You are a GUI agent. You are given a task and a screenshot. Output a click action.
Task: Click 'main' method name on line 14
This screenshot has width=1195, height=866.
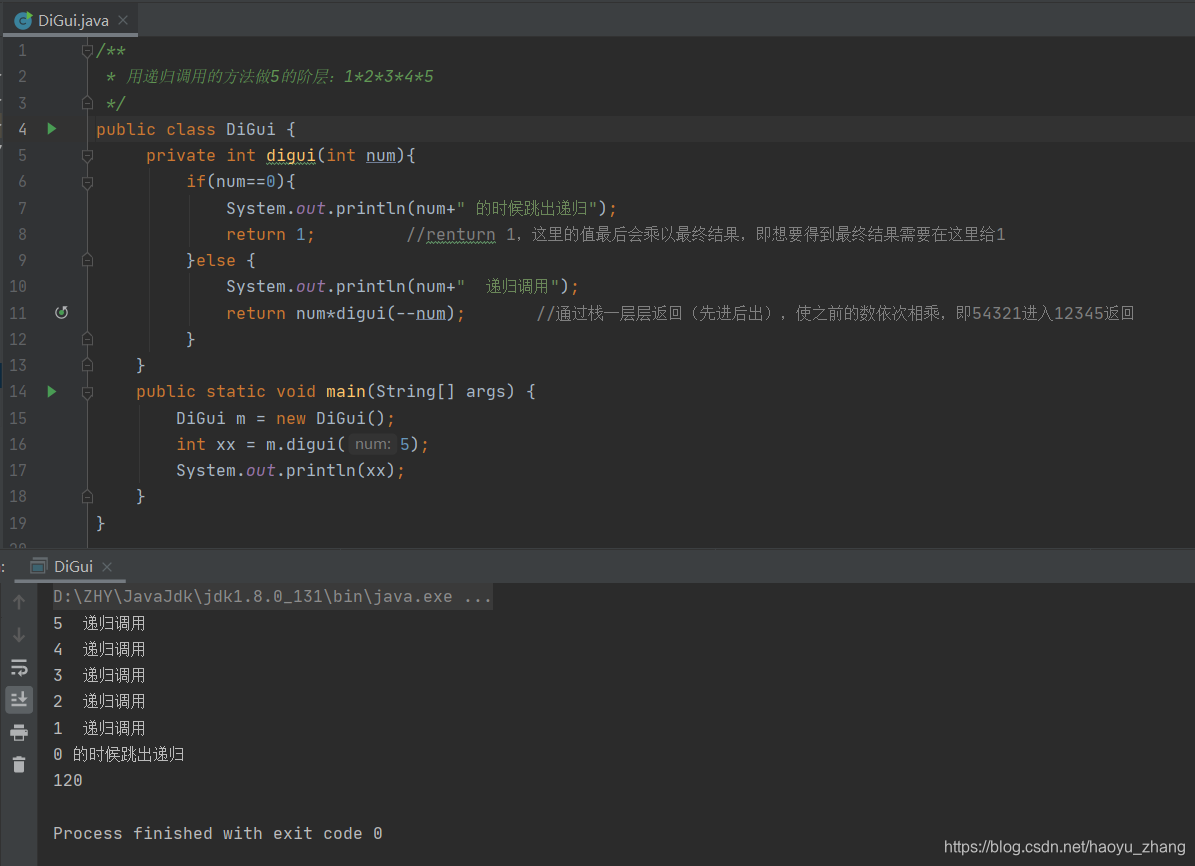346,391
